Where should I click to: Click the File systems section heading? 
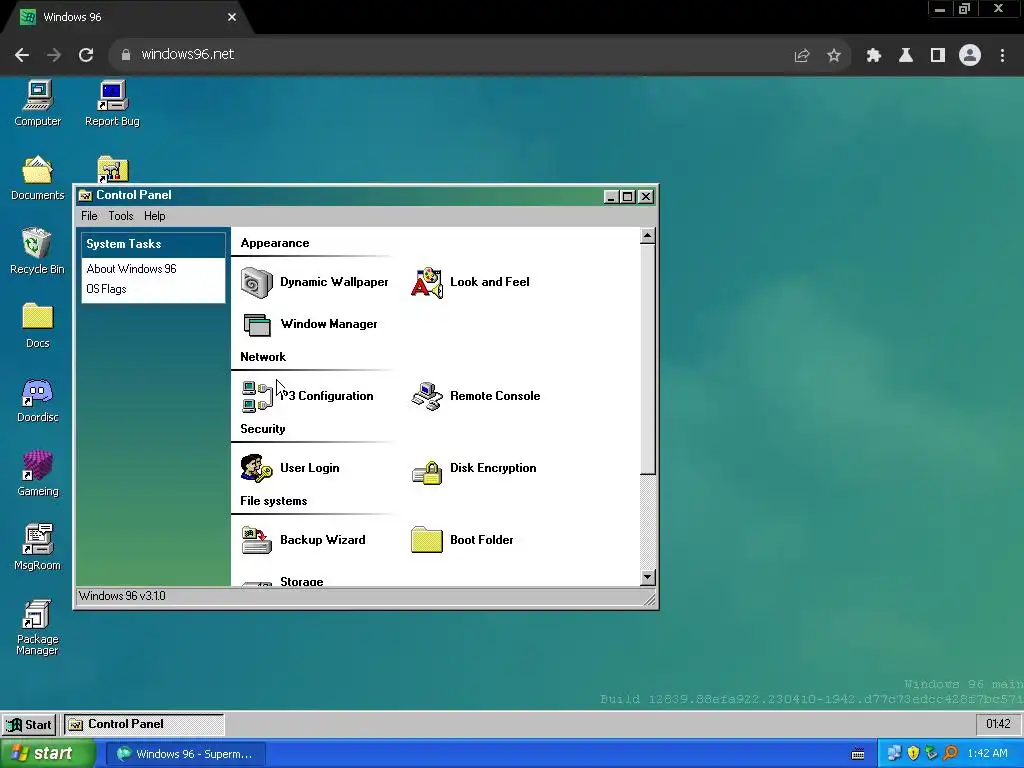click(x=274, y=501)
